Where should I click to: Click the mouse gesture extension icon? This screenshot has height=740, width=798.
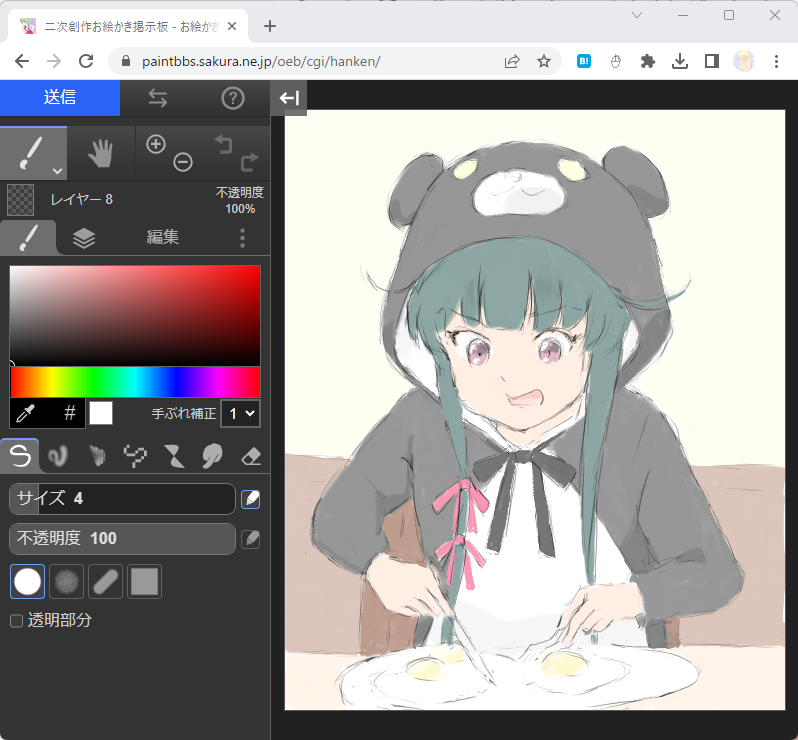616,62
